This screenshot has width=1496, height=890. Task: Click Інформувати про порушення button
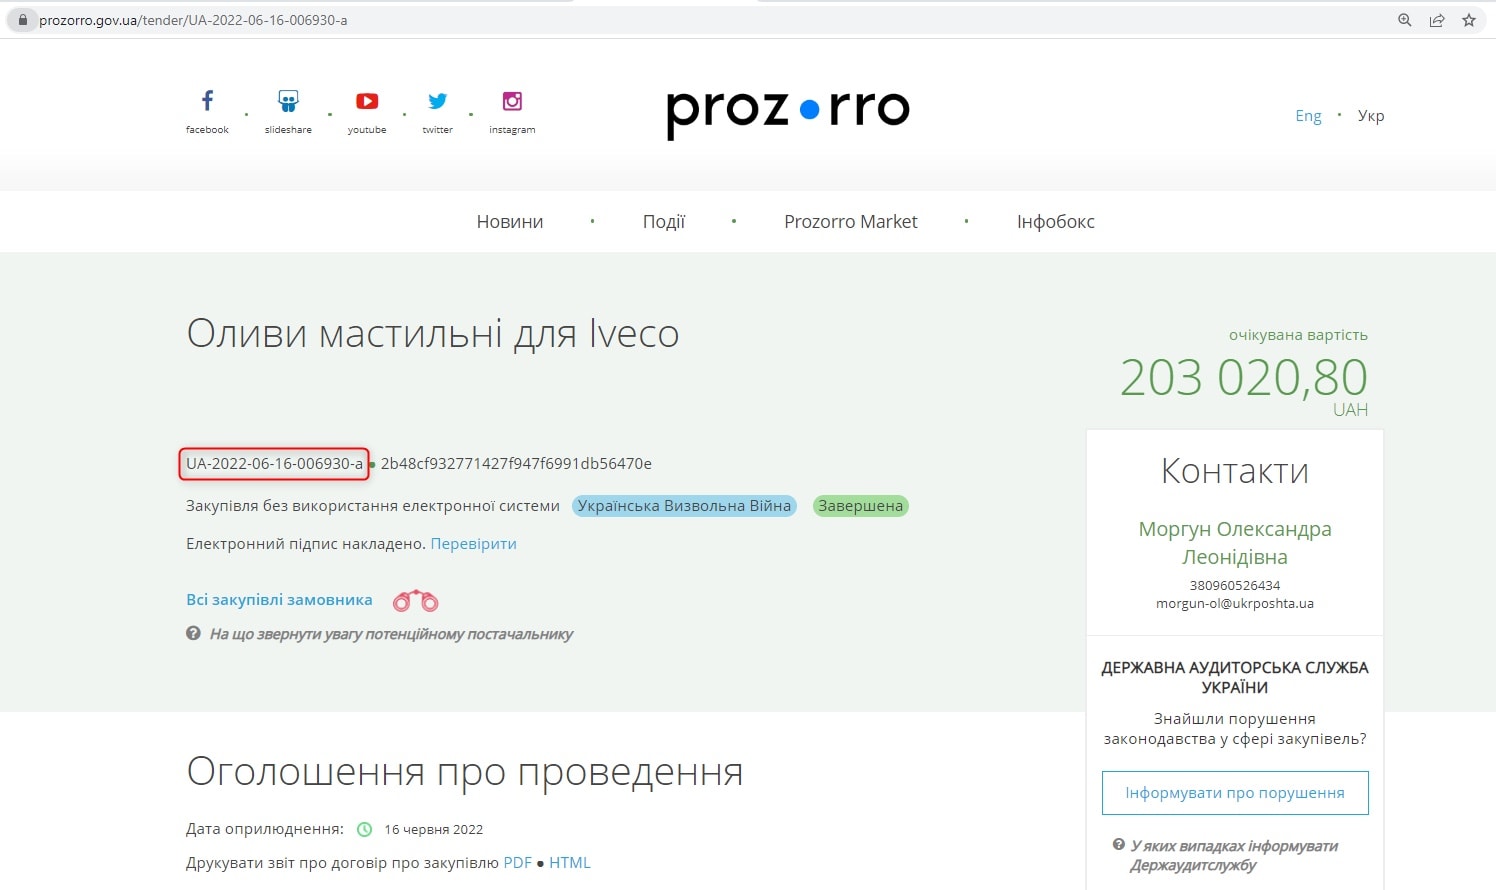click(1235, 793)
